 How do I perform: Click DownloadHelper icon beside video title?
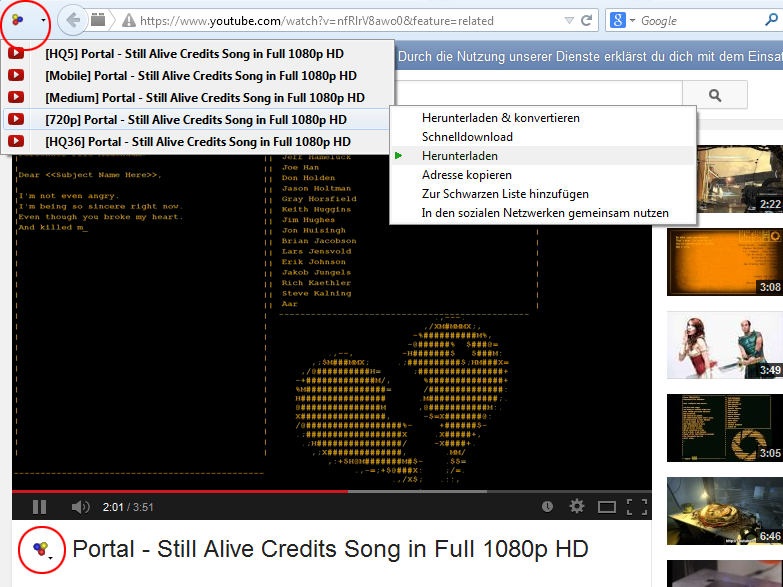pos(42,549)
